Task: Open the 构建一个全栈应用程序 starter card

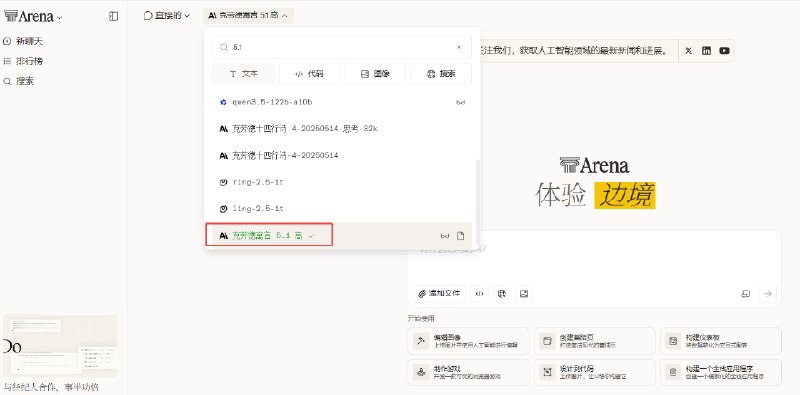Action: tap(720, 373)
